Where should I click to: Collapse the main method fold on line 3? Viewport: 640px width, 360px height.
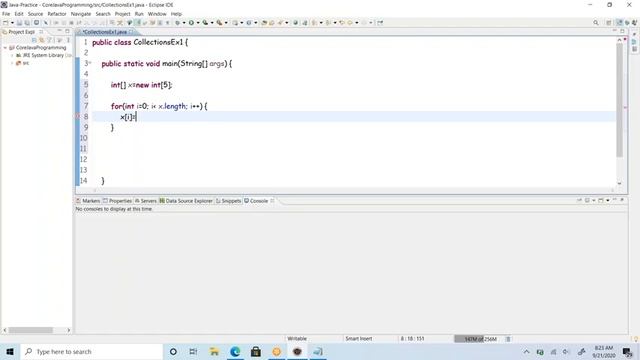(x=90, y=63)
